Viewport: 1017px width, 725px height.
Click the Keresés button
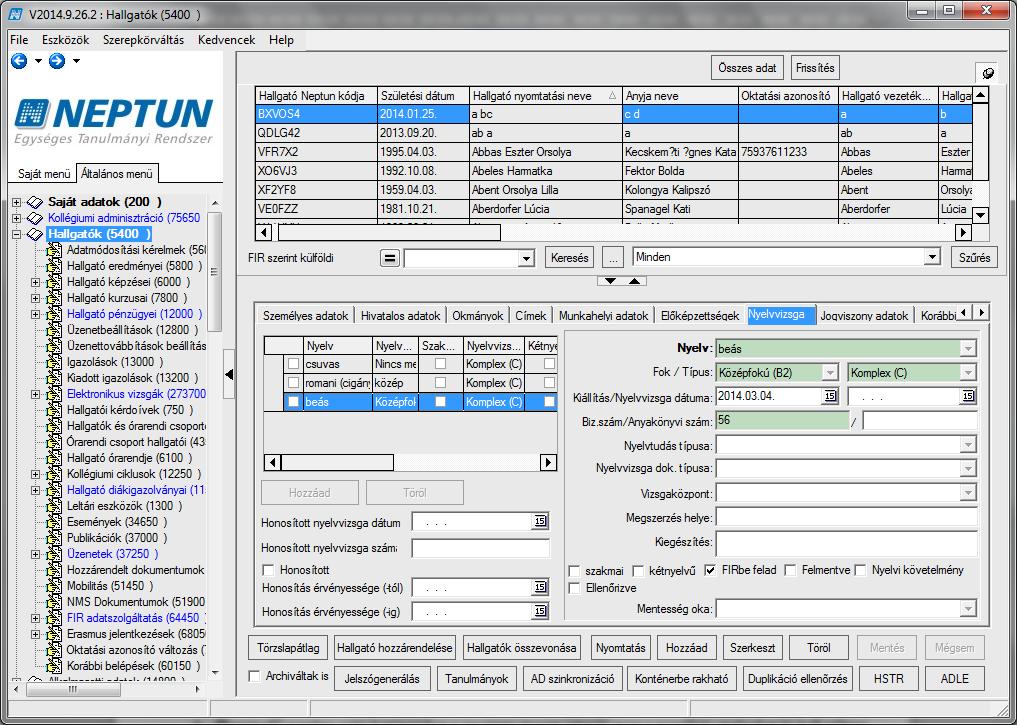pos(569,258)
